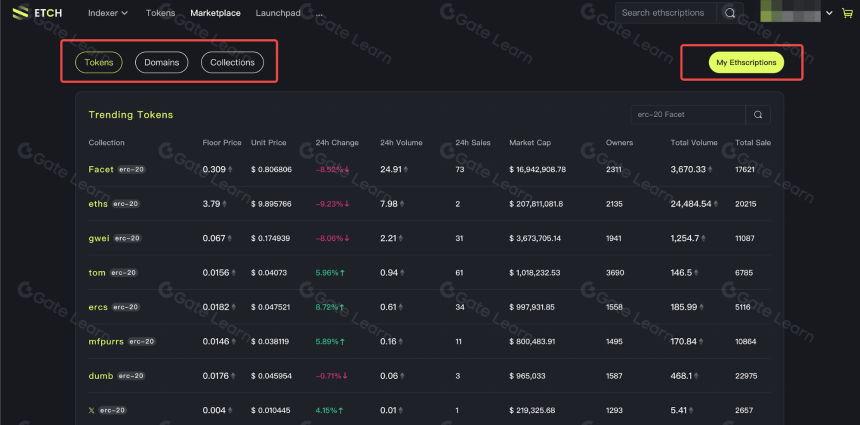Click the erc-20 badge beside Facet
The width and height of the screenshot is (860, 425).
(x=132, y=169)
